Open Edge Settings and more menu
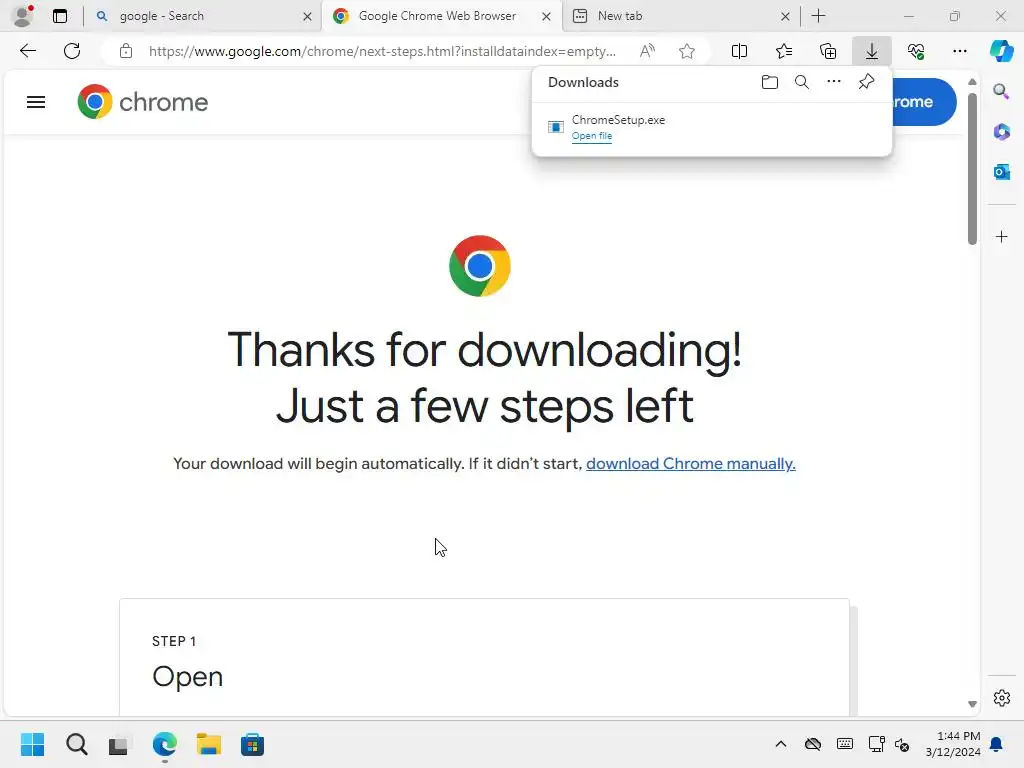The height and width of the screenshot is (768, 1024). (959, 51)
